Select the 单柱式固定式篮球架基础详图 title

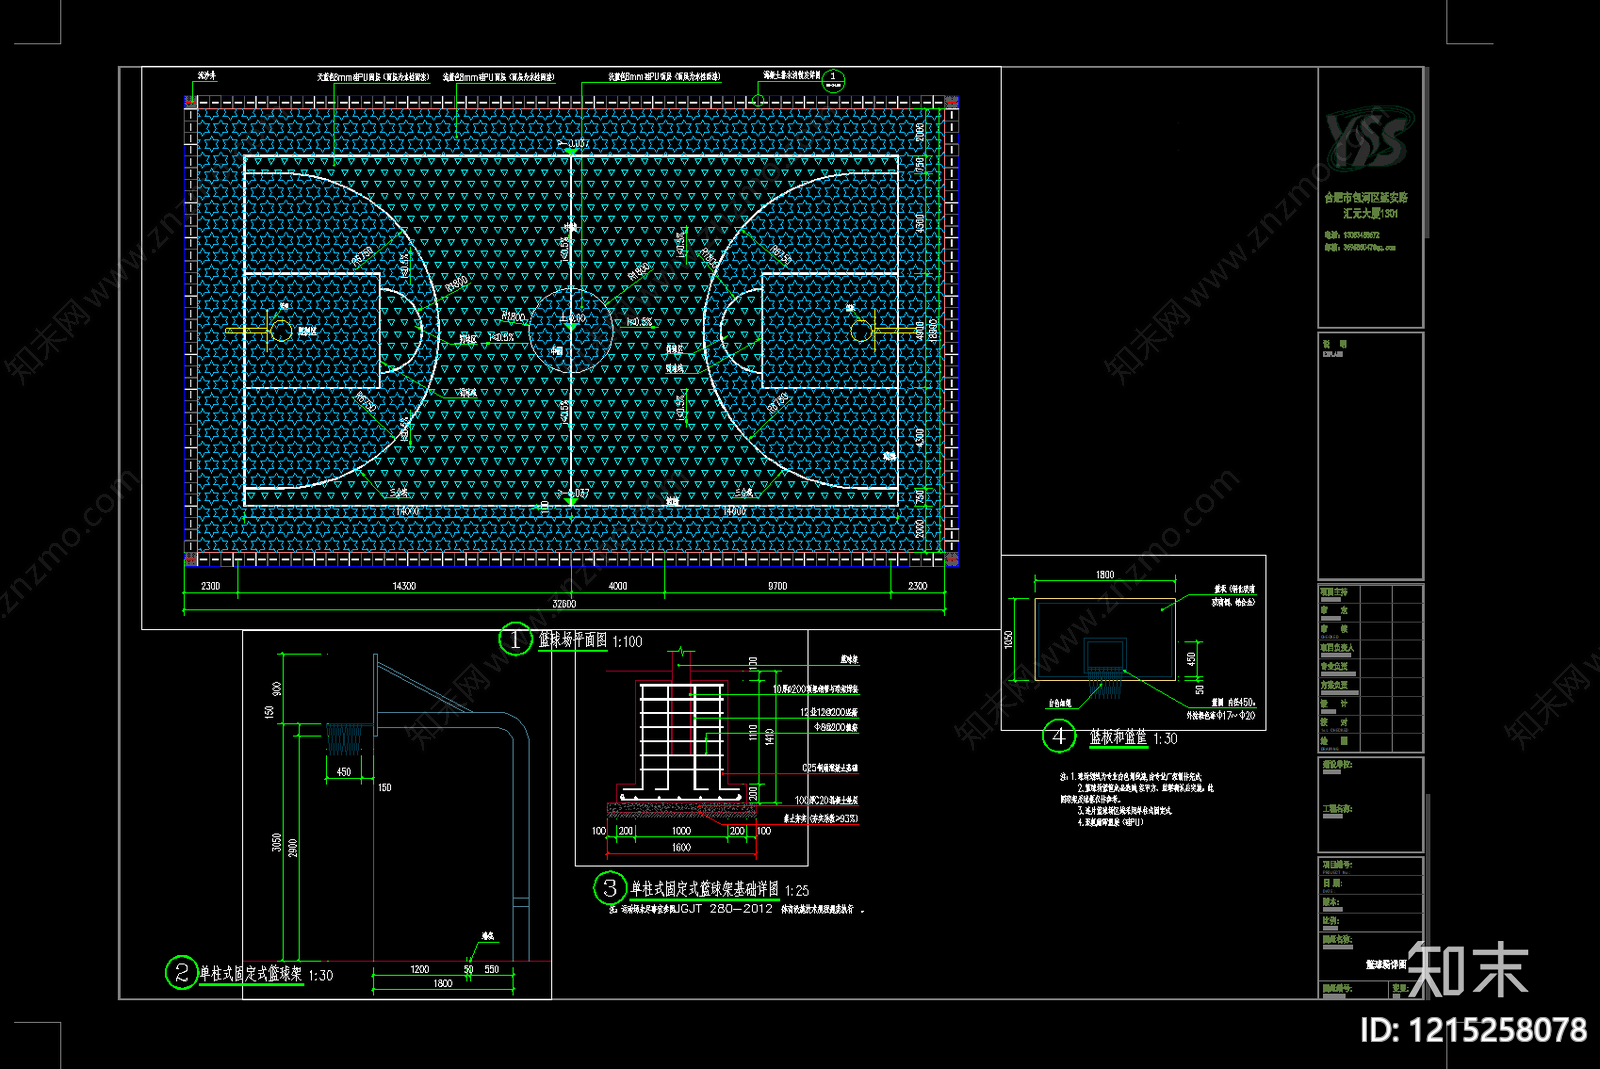705,889
